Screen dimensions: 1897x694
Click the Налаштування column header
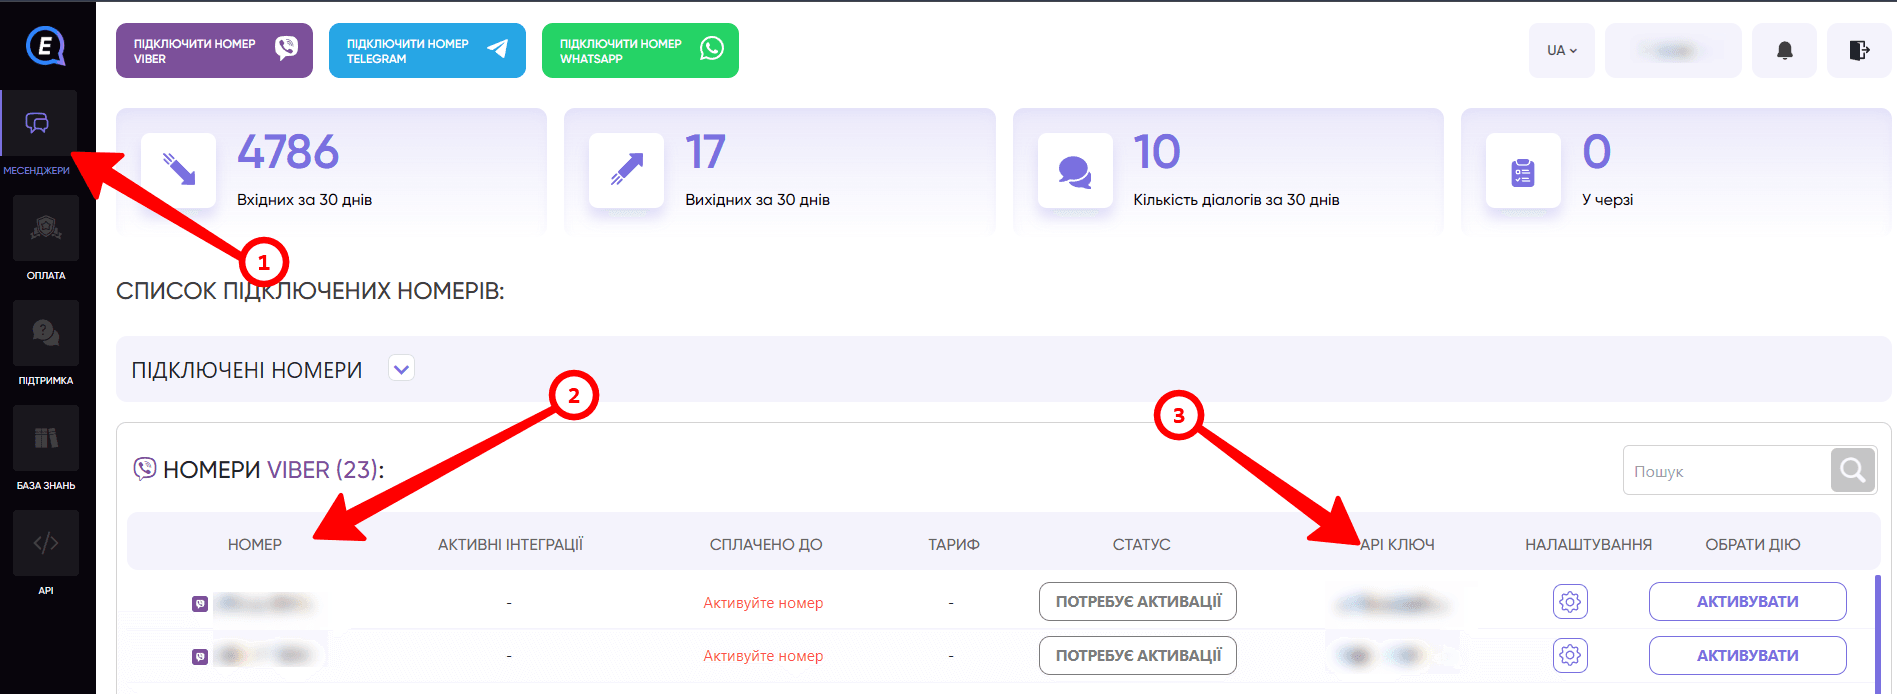(x=1588, y=545)
